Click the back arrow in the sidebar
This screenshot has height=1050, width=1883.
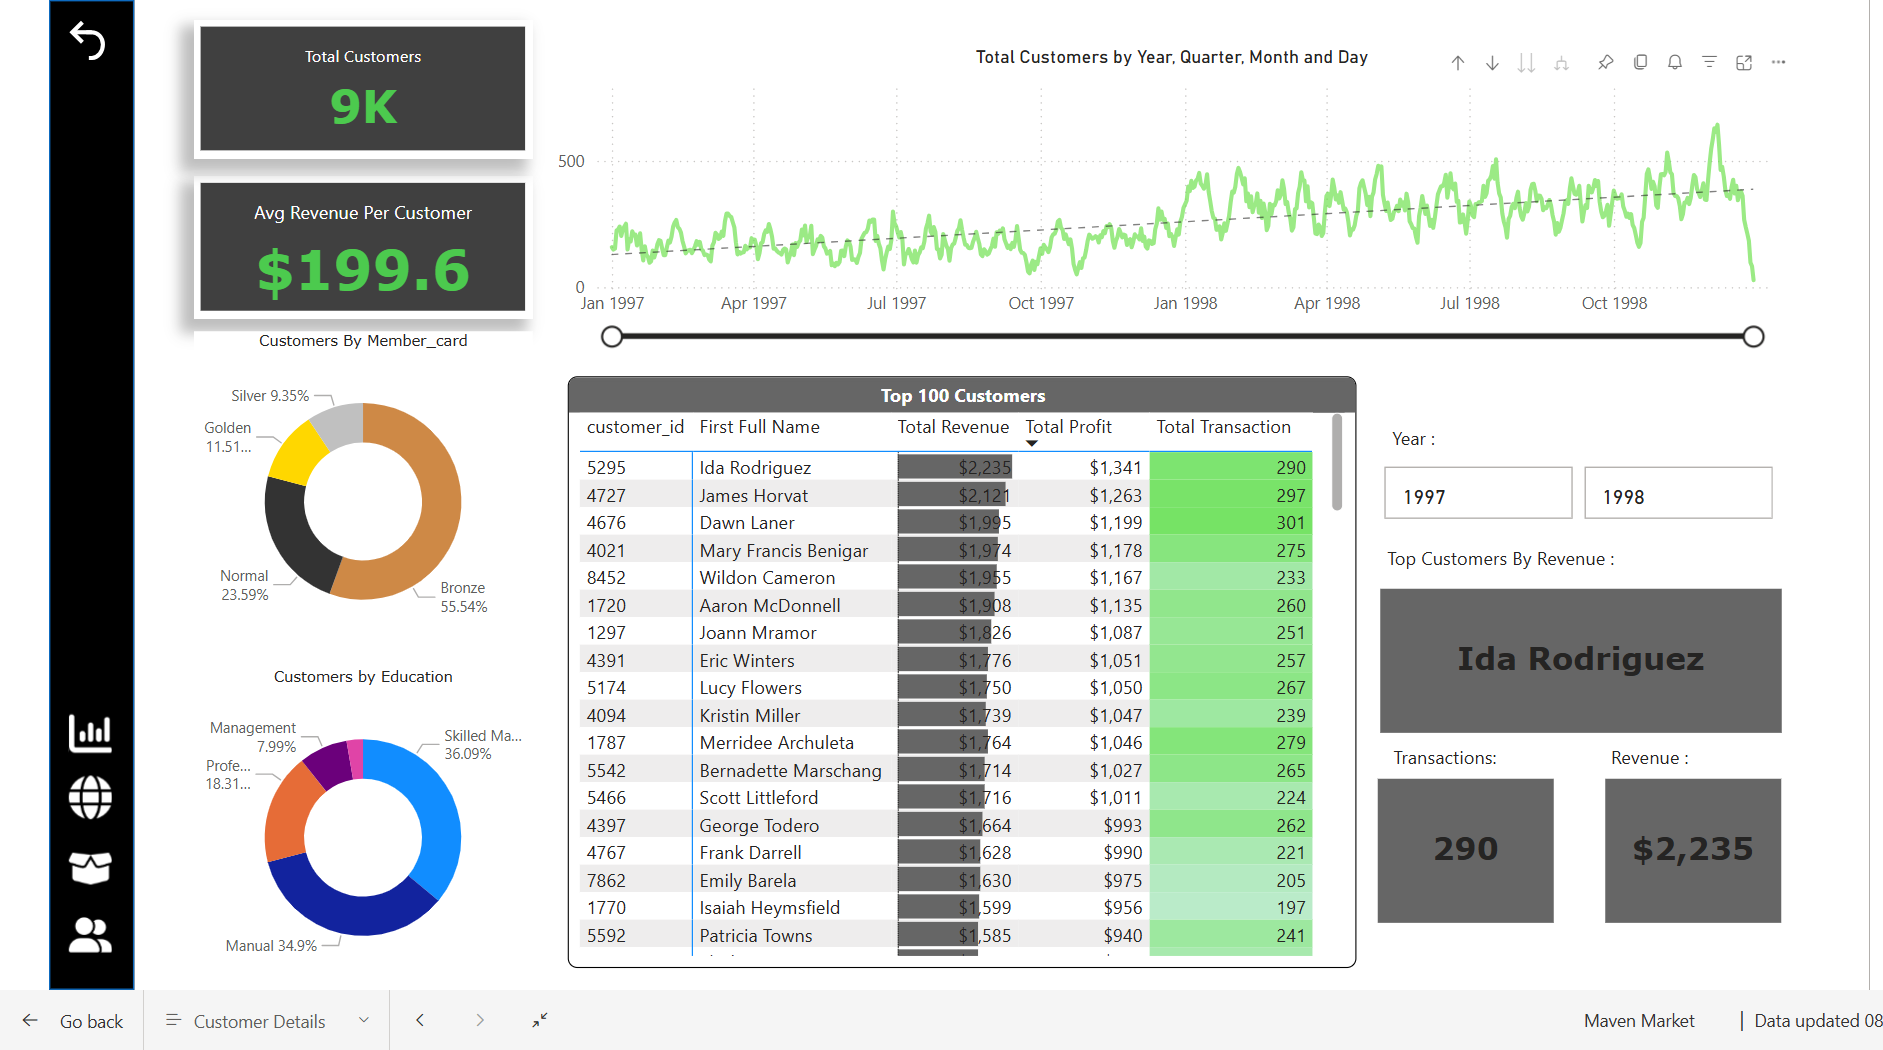[88, 41]
